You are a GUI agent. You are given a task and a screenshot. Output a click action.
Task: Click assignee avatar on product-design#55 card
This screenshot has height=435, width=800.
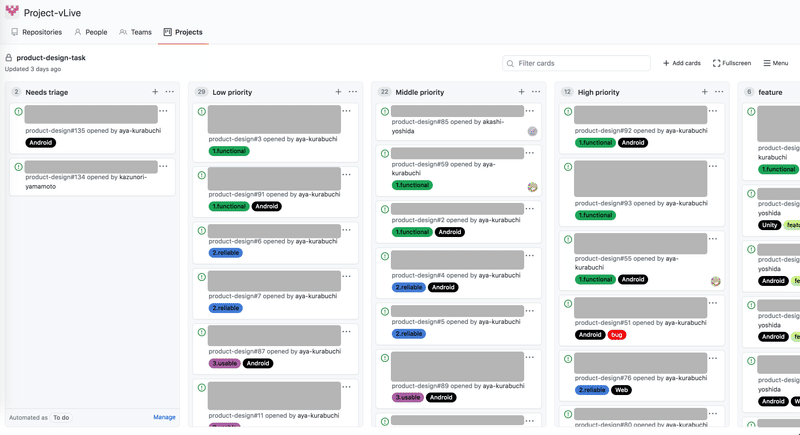coord(715,281)
